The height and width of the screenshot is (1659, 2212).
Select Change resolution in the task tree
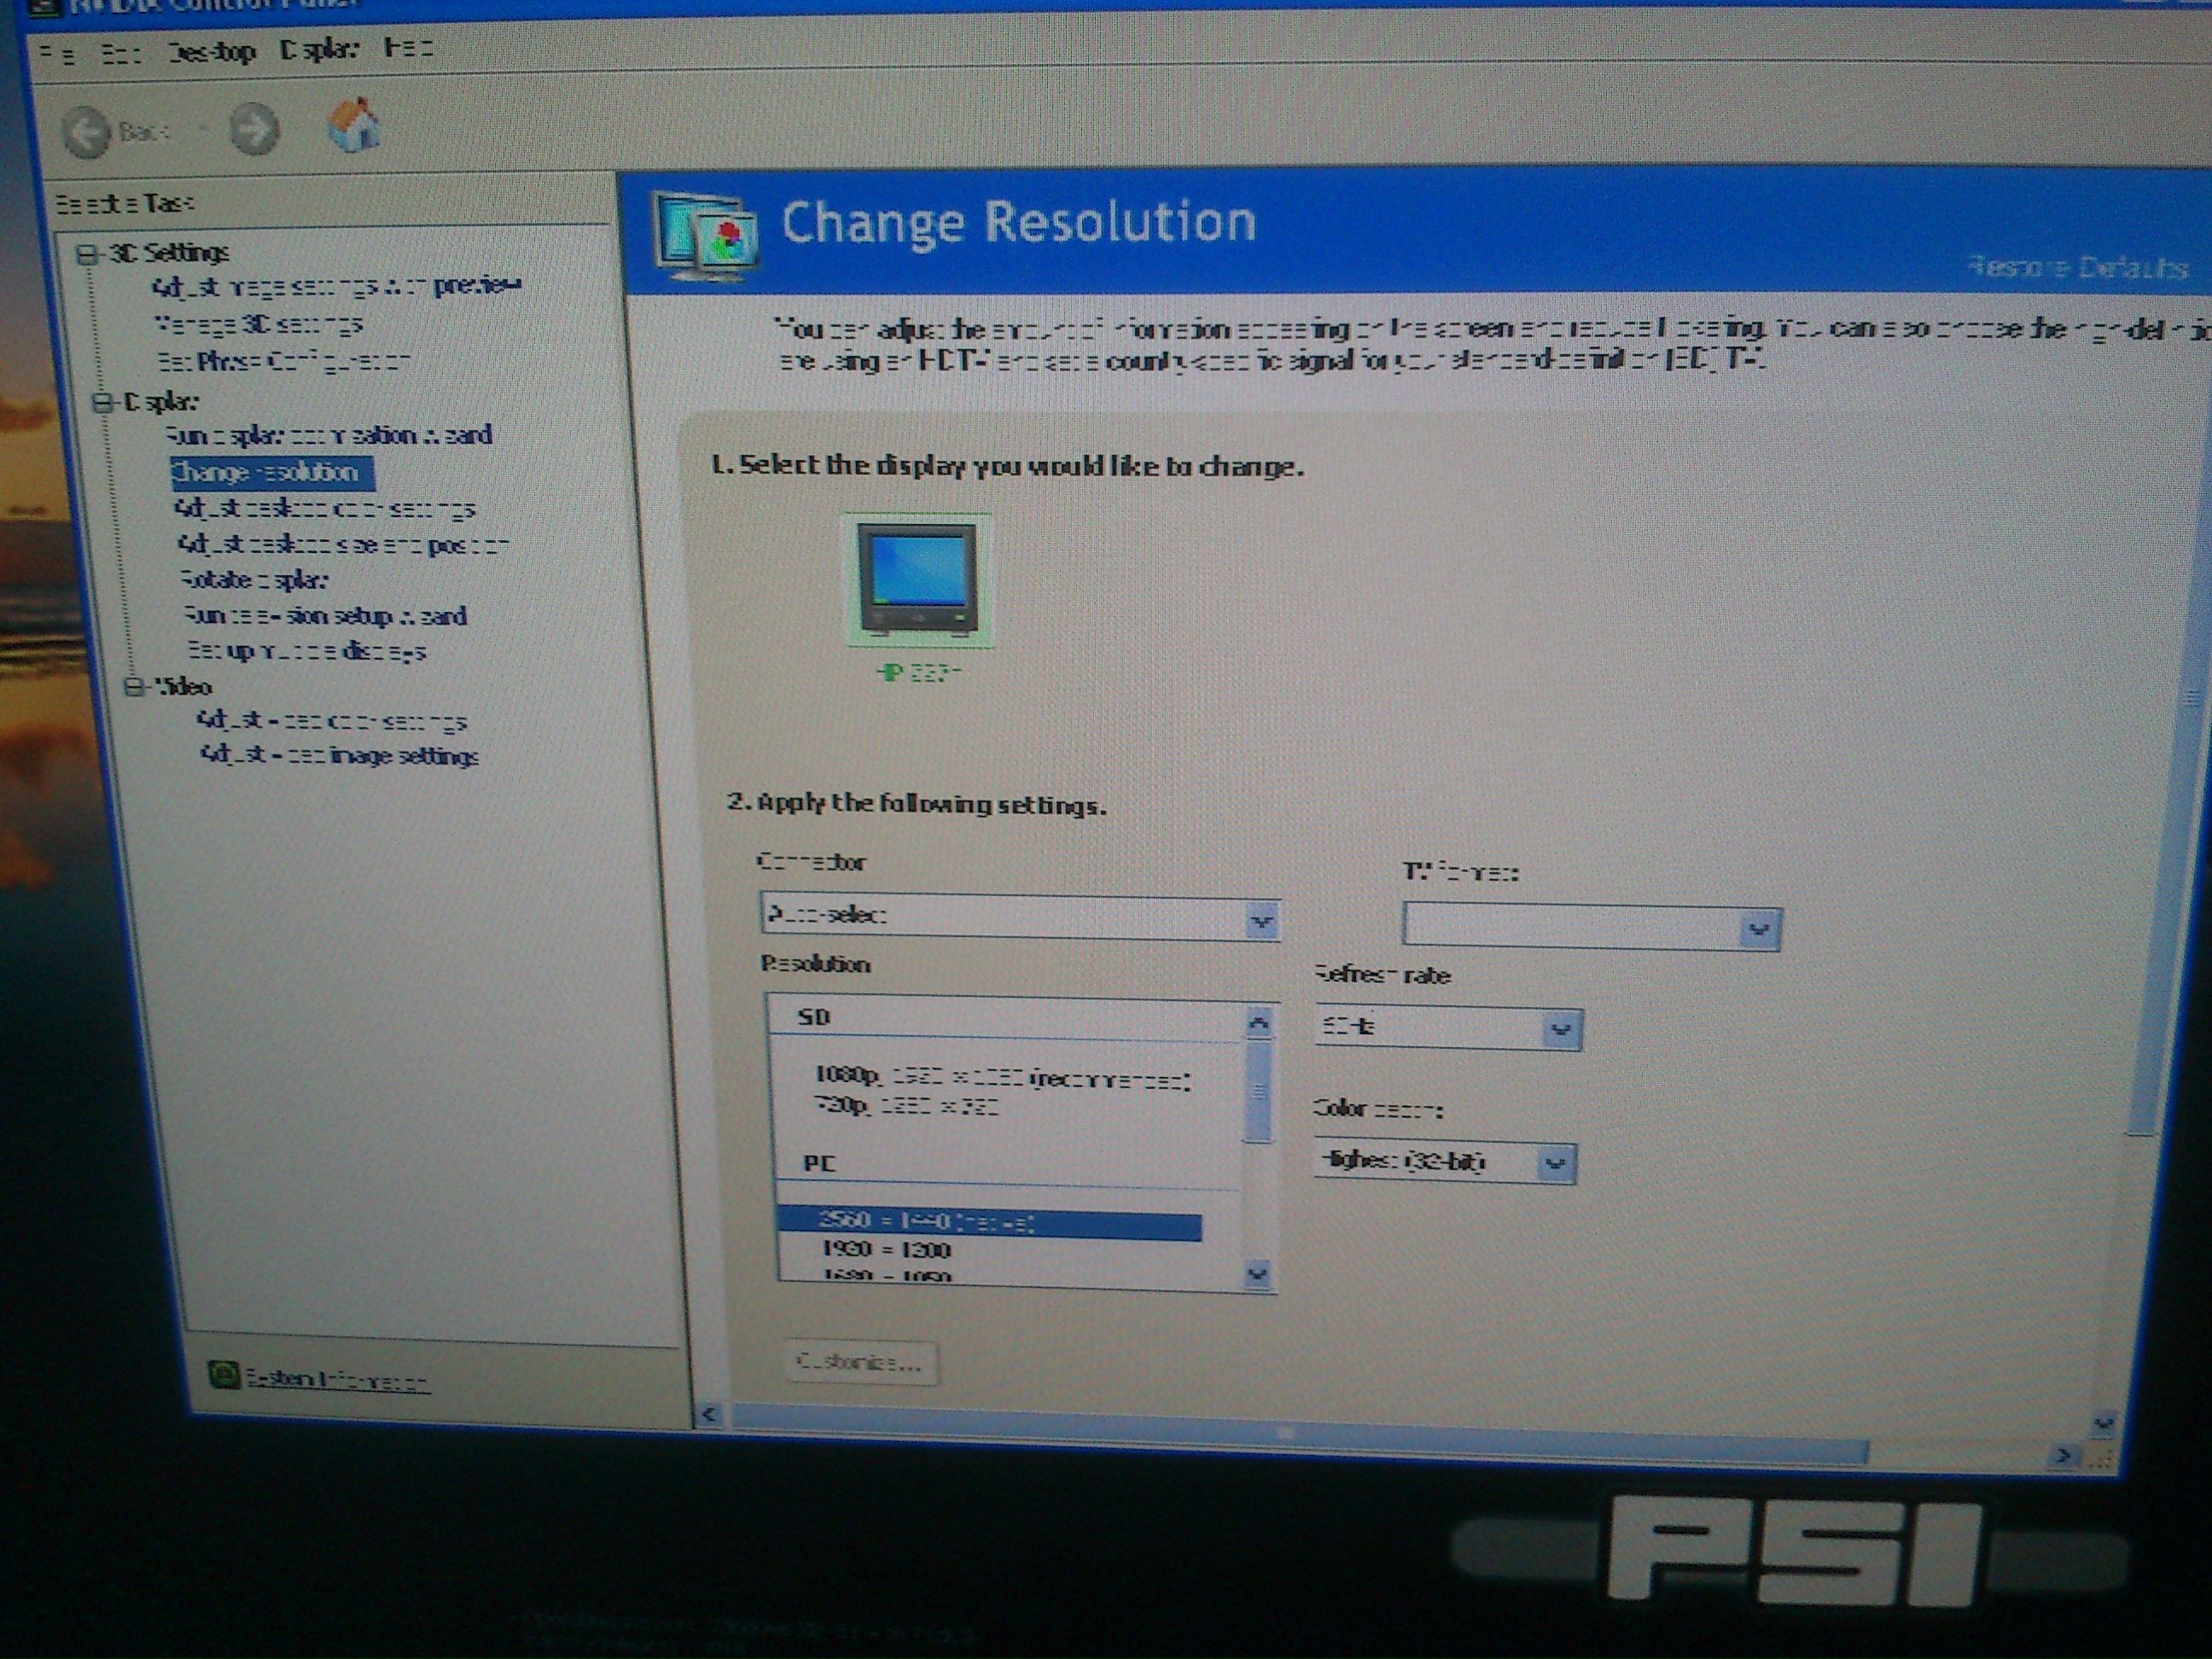[272, 472]
